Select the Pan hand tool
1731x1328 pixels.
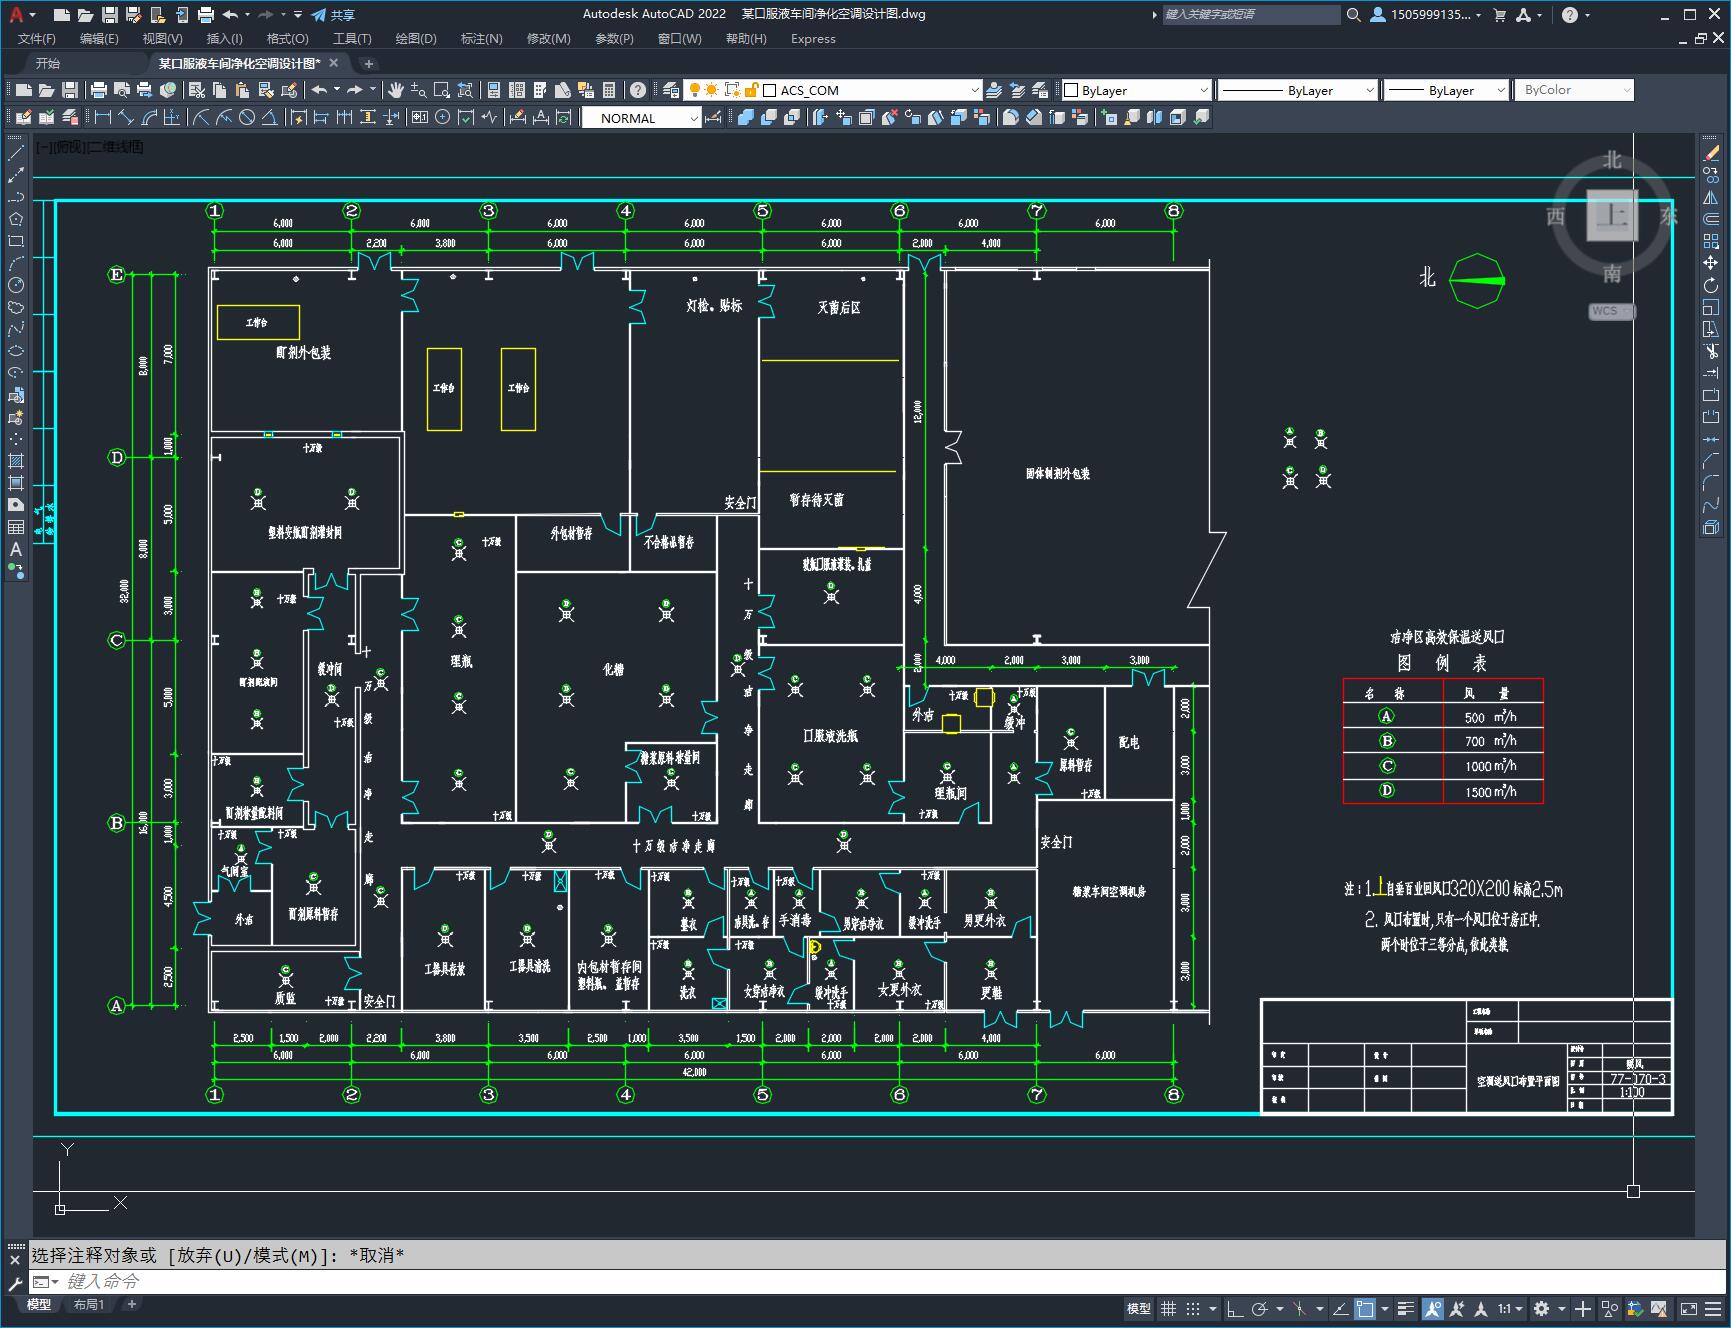click(x=396, y=90)
